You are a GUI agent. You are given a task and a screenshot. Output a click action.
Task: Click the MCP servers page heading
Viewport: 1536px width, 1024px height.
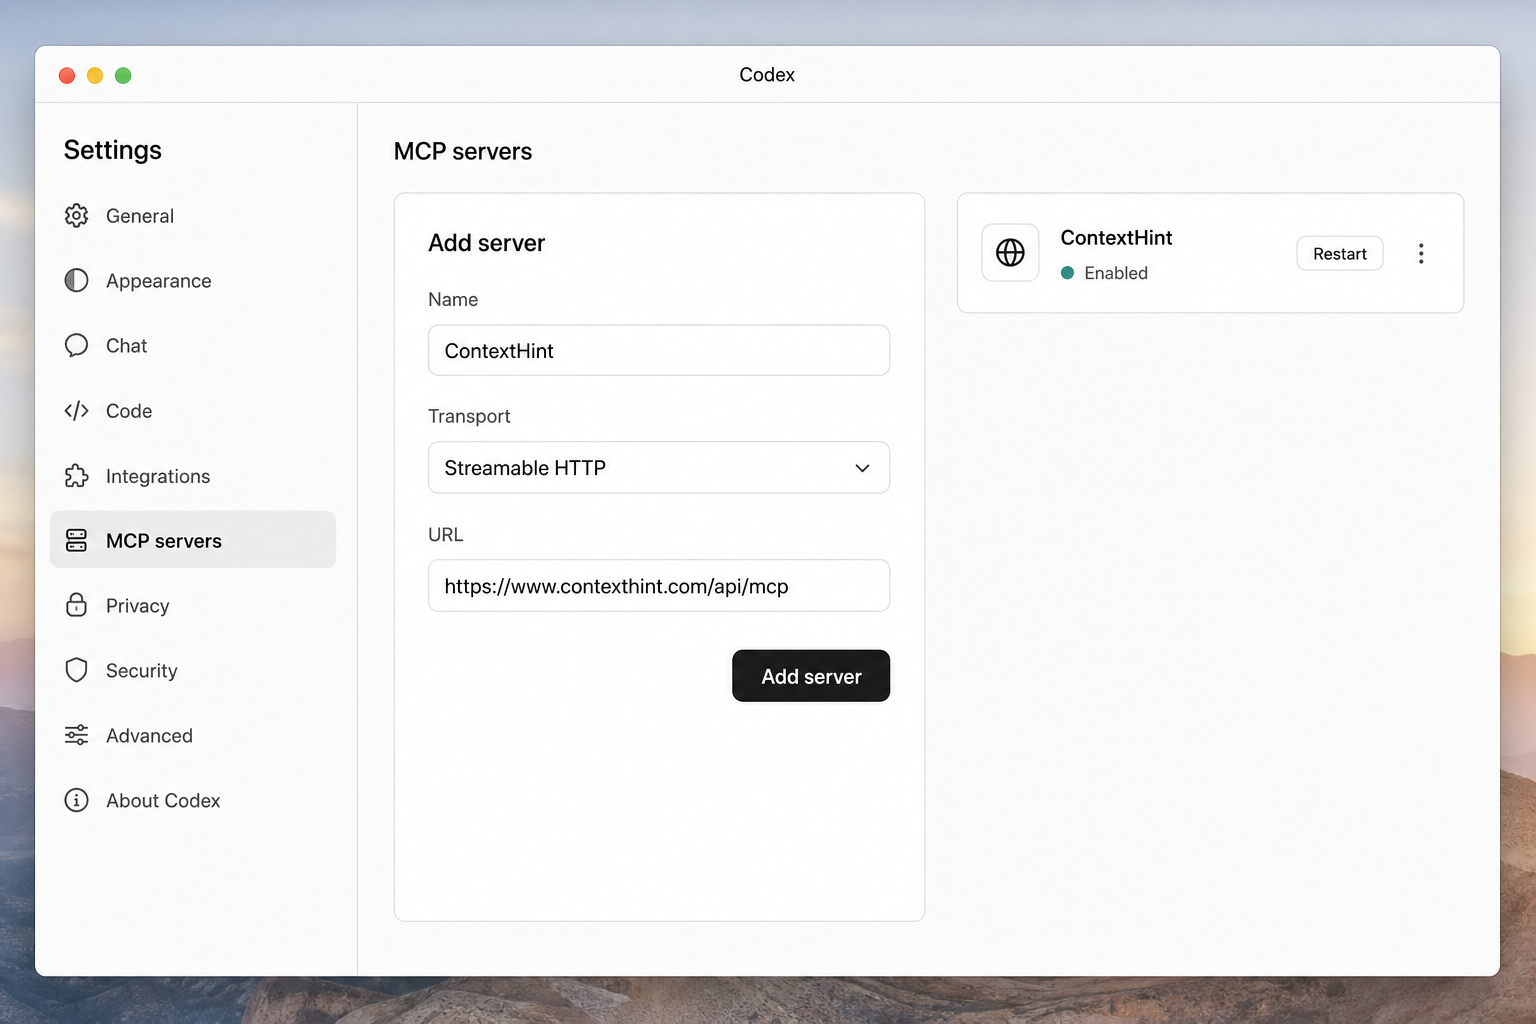(463, 151)
